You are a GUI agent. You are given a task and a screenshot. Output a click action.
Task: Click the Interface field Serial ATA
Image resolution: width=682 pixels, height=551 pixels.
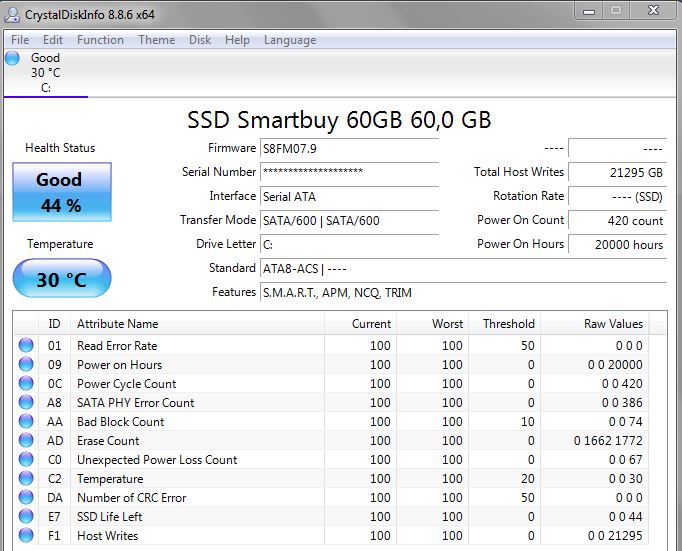pos(349,197)
